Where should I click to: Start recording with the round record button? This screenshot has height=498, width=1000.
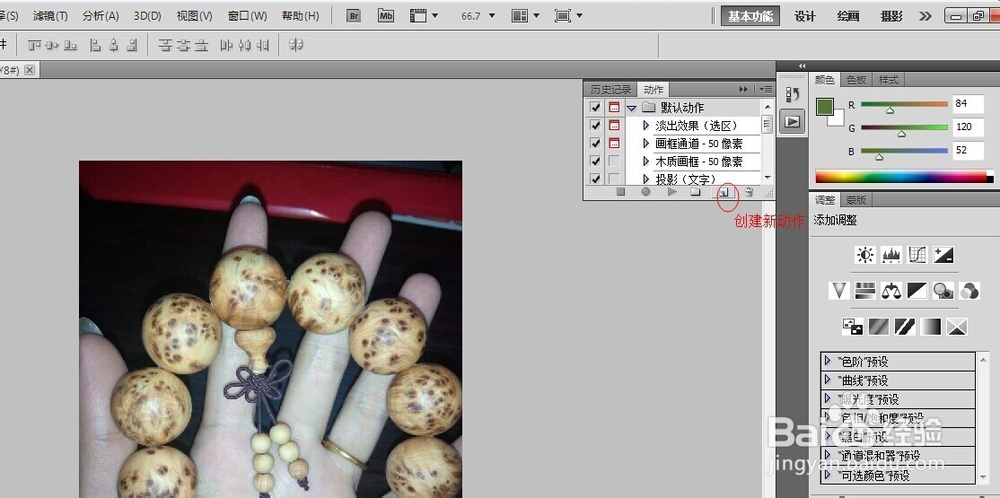(646, 192)
